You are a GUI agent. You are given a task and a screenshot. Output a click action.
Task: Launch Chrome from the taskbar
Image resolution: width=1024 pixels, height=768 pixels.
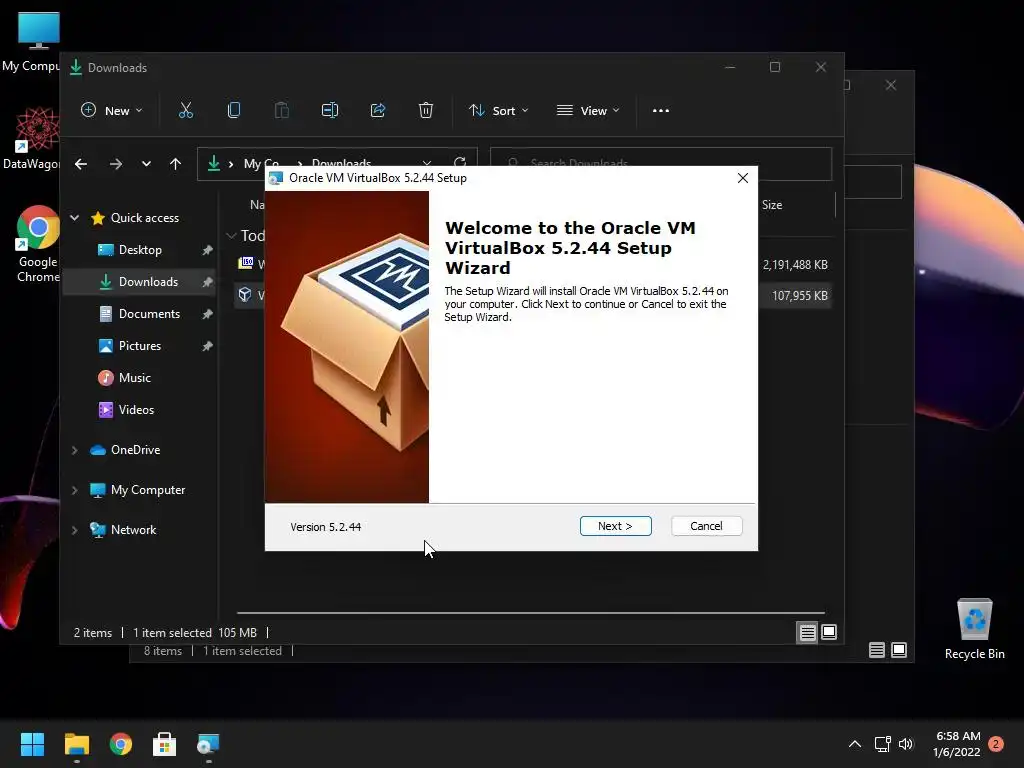121,744
